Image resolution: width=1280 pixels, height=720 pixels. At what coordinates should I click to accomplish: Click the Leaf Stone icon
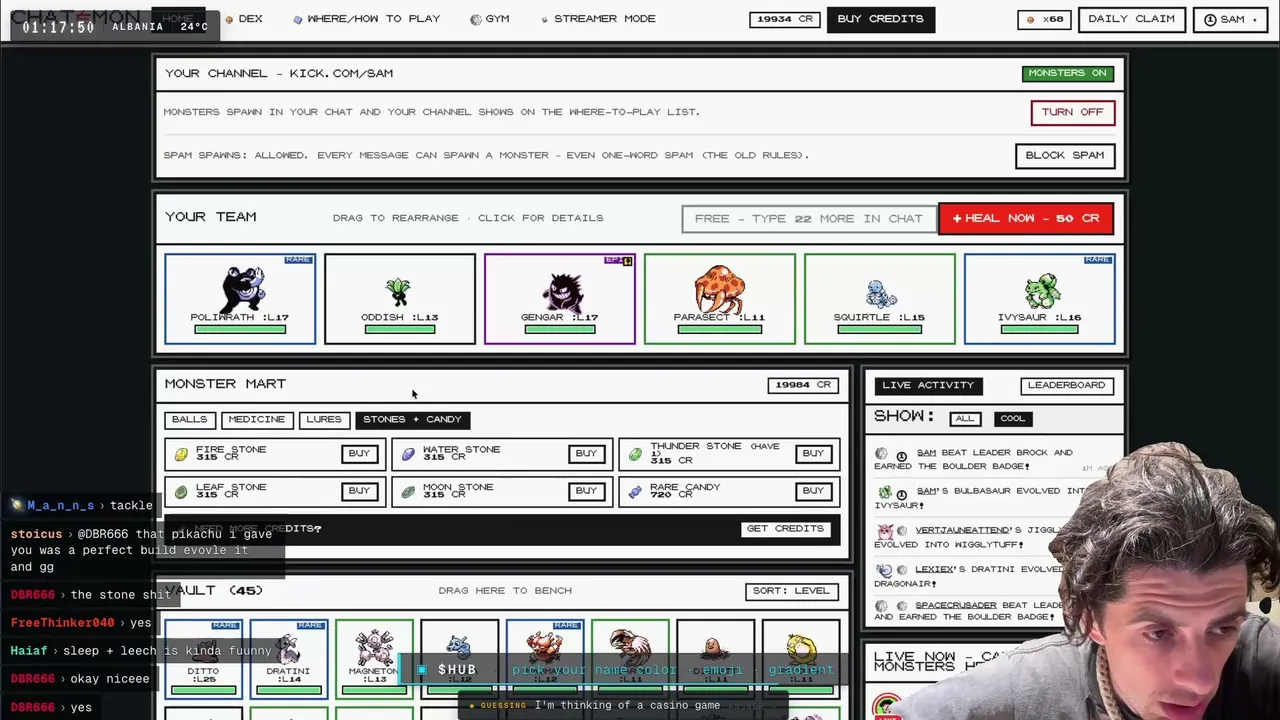point(181,491)
